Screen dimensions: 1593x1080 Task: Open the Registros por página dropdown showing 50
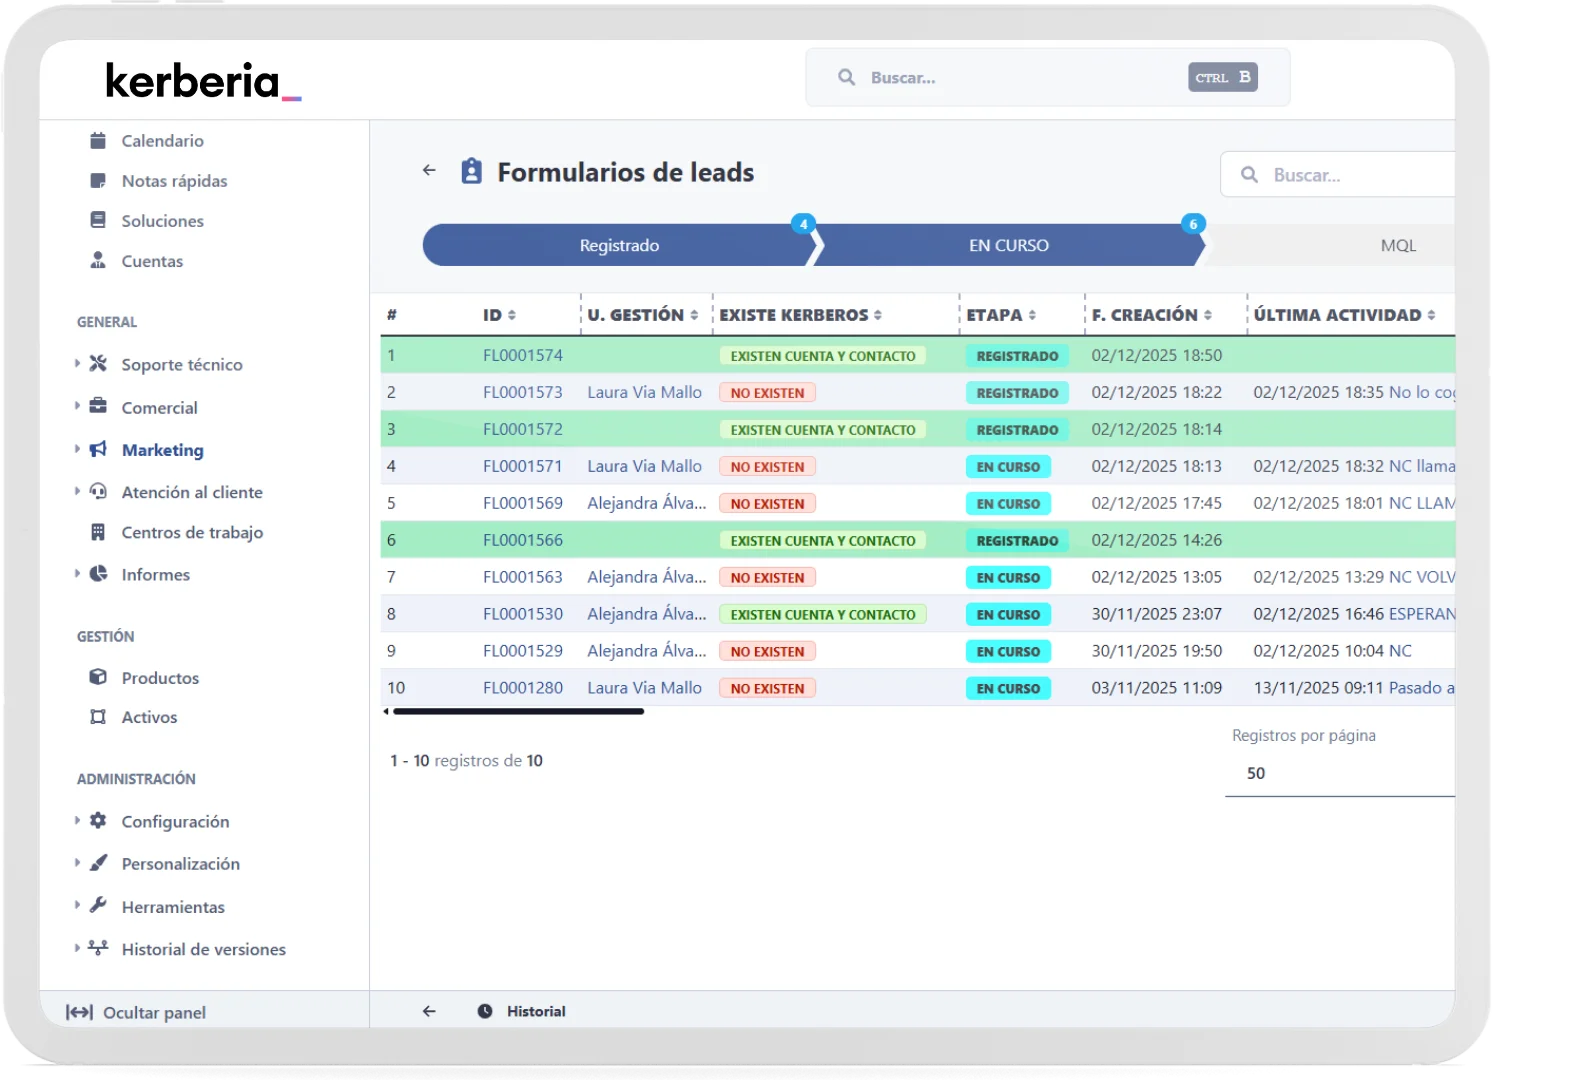coord(1340,774)
